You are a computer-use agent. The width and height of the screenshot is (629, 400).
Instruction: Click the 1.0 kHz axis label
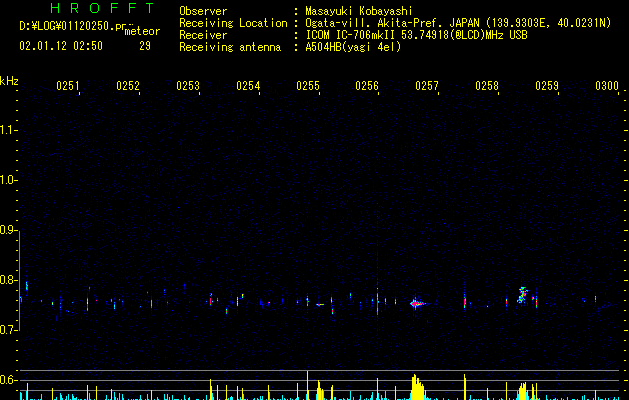tap(8, 180)
